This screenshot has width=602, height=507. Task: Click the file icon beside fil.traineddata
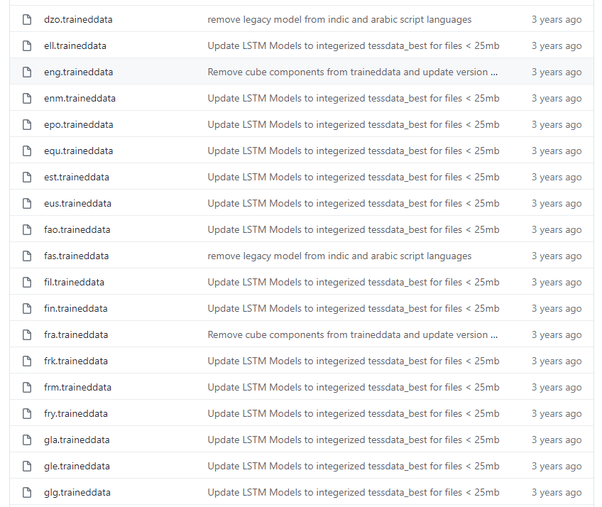pos(27,282)
